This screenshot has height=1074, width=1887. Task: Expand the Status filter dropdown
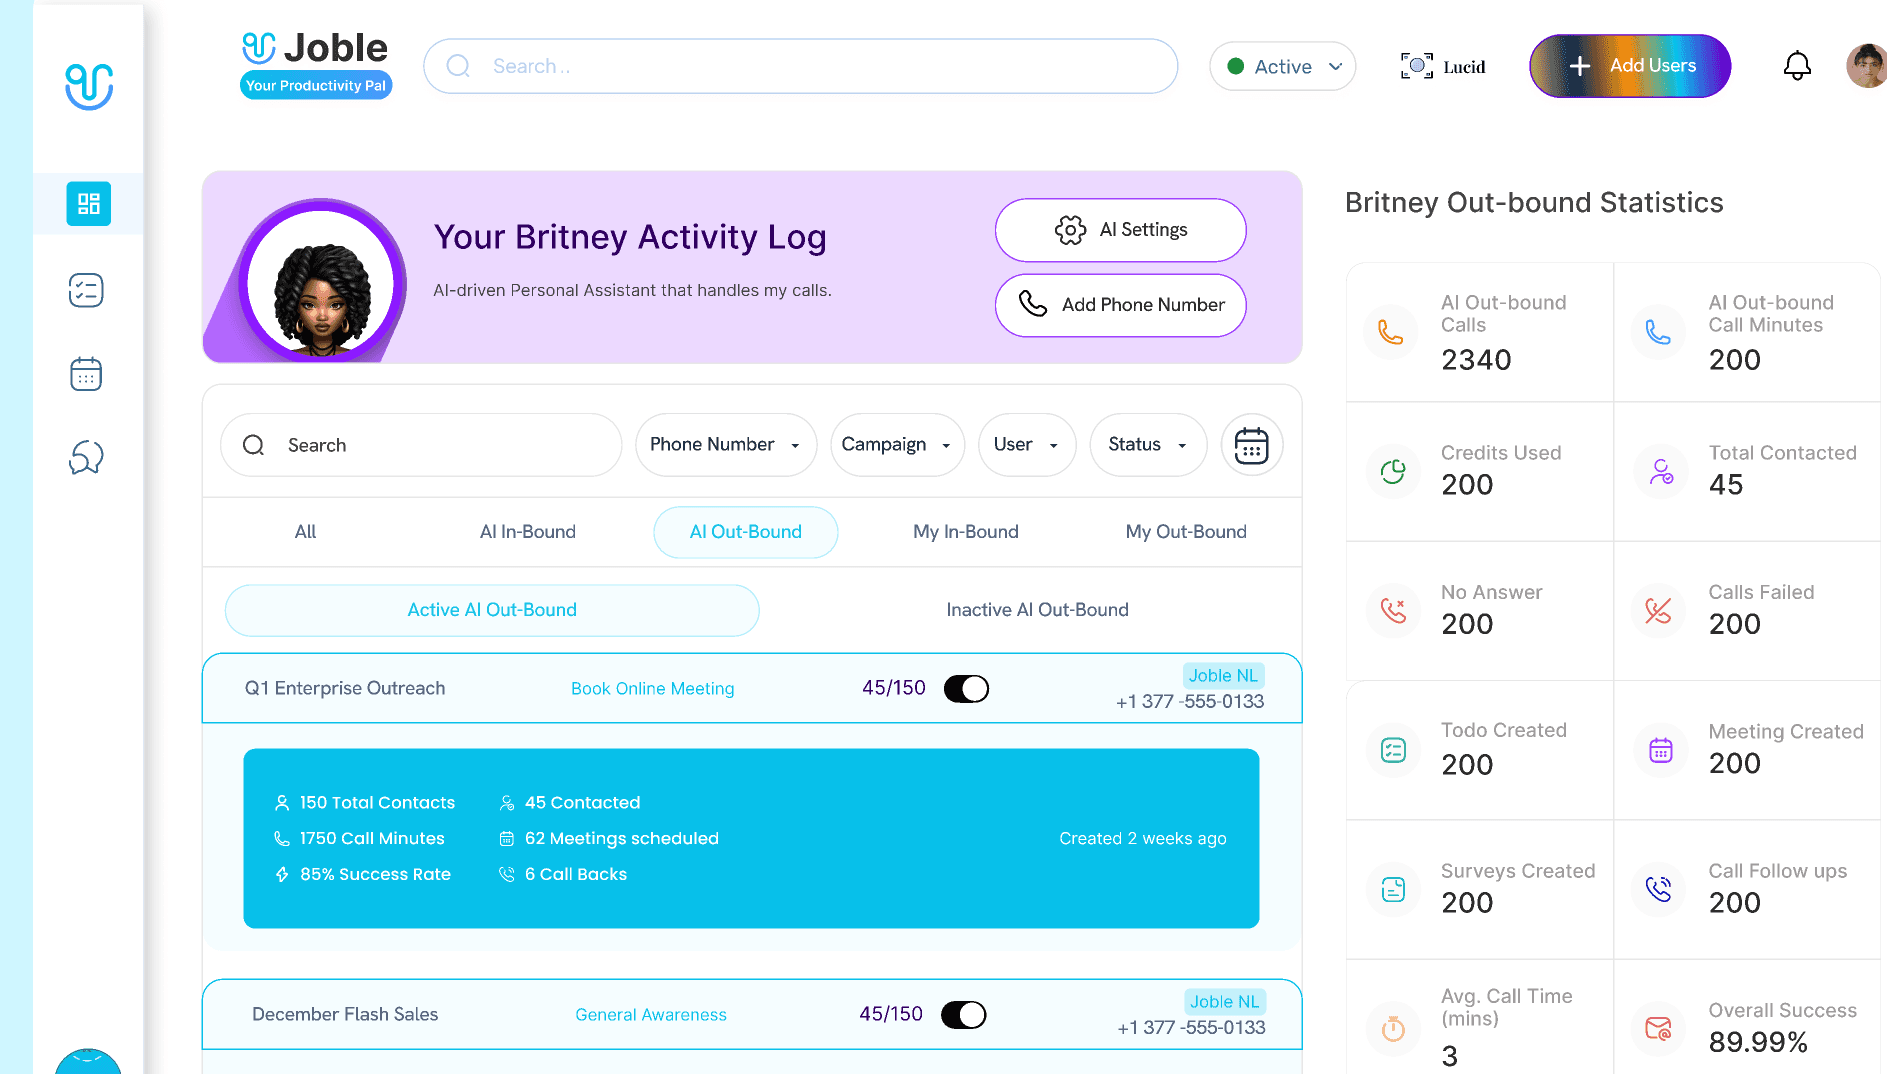(x=1148, y=445)
